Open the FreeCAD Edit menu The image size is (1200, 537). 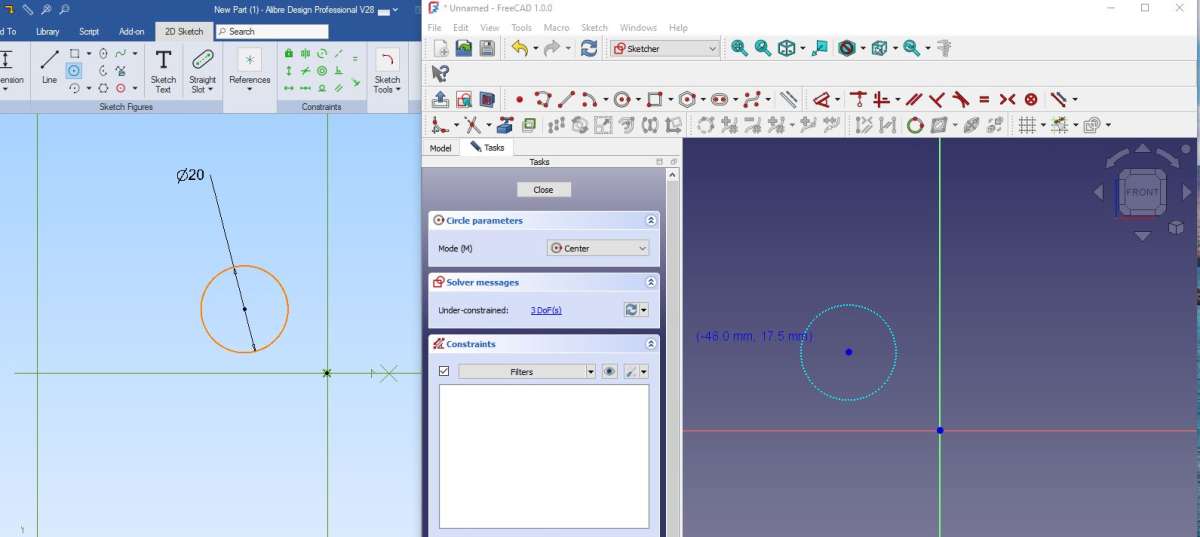point(460,28)
